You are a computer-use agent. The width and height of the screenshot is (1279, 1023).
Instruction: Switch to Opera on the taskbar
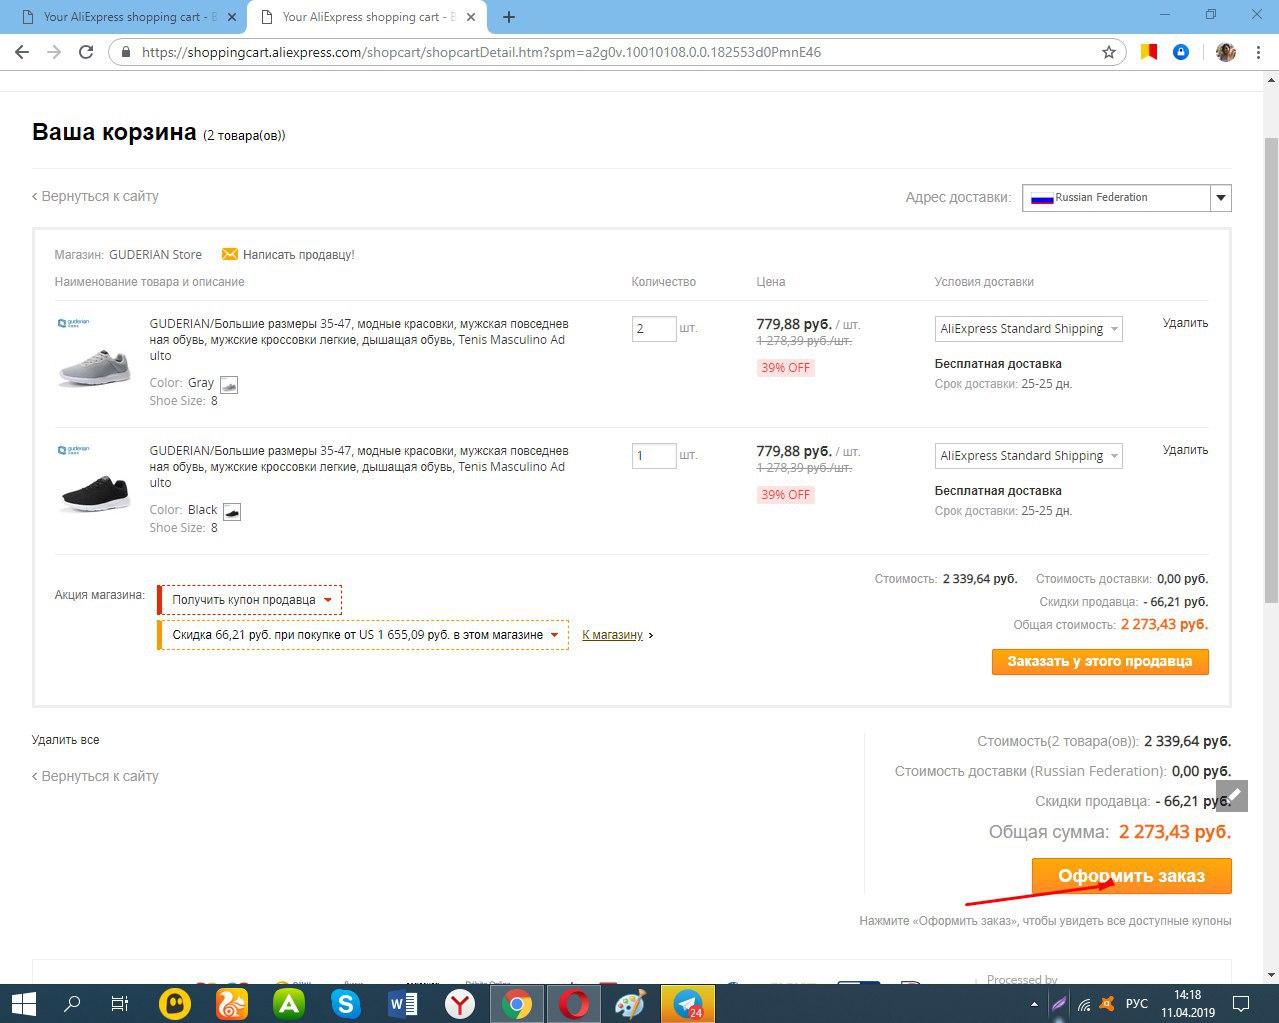coord(574,1003)
